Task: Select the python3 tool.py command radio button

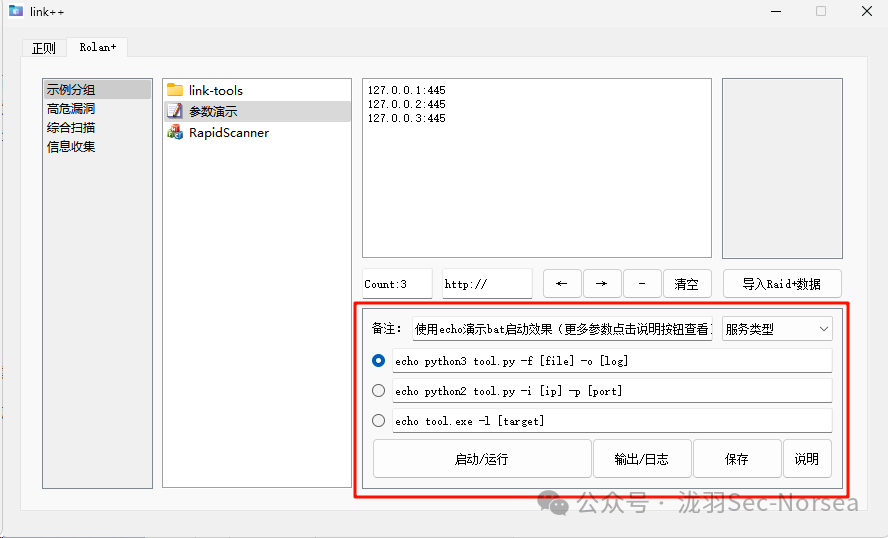Action: pos(378,361)
